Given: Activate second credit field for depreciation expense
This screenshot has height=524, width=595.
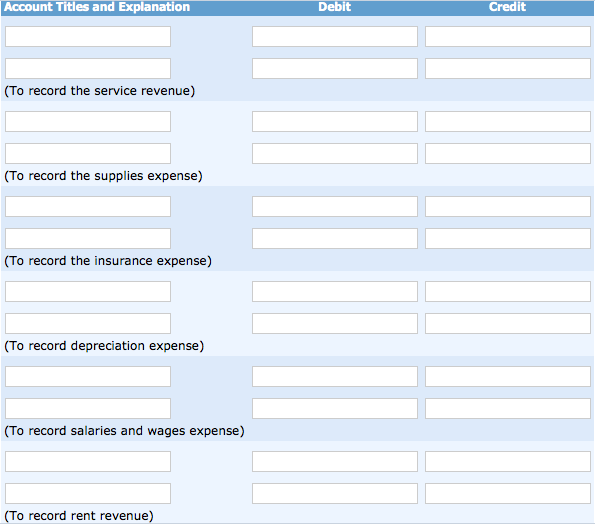Looking at the screenshot, I should coord(508,323).
